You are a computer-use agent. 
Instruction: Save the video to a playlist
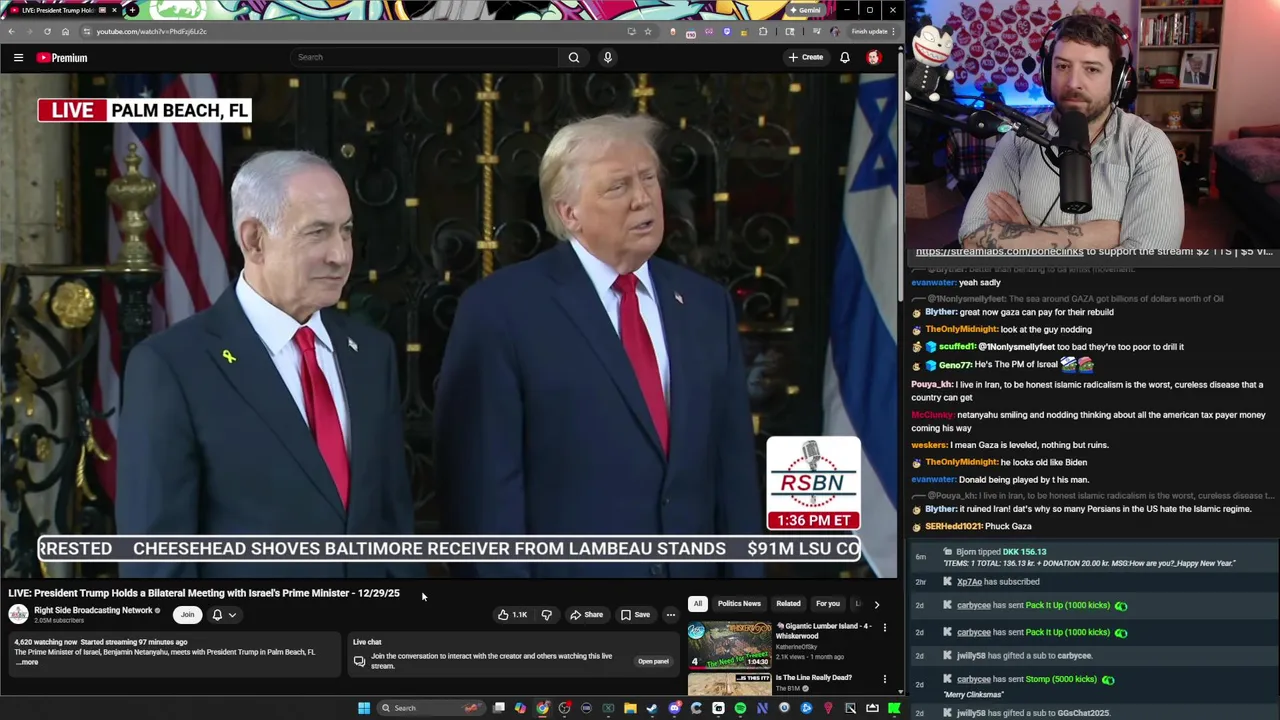click(x=635, y=615)
